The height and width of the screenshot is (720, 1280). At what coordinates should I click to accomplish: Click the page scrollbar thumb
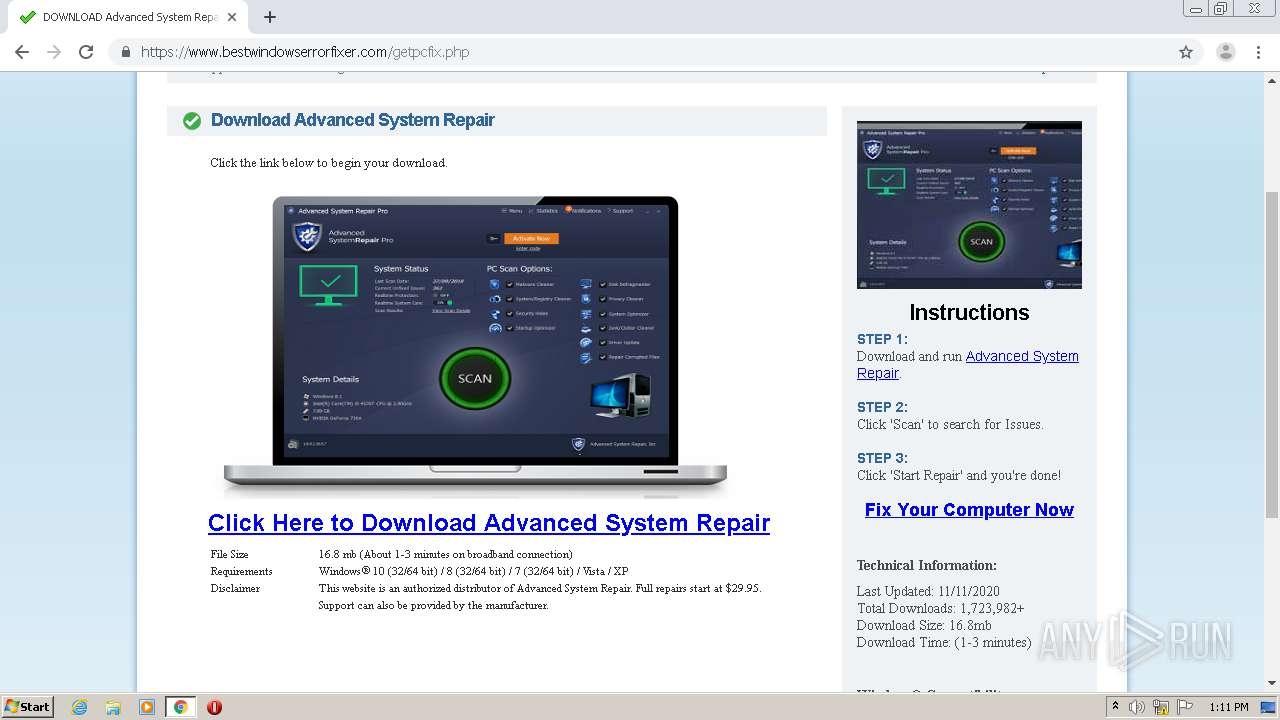click(x=1272, y=353)
